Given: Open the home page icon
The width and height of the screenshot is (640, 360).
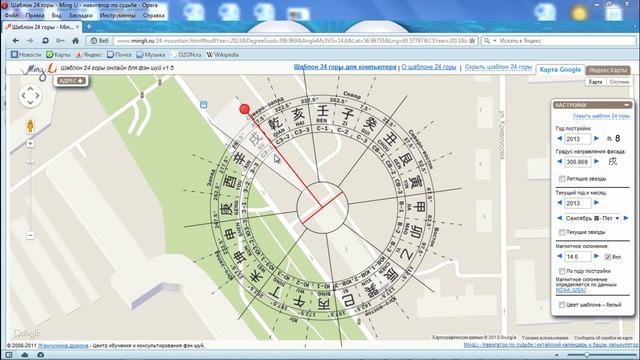Looking at the screenshot, I should coord(76,41).
